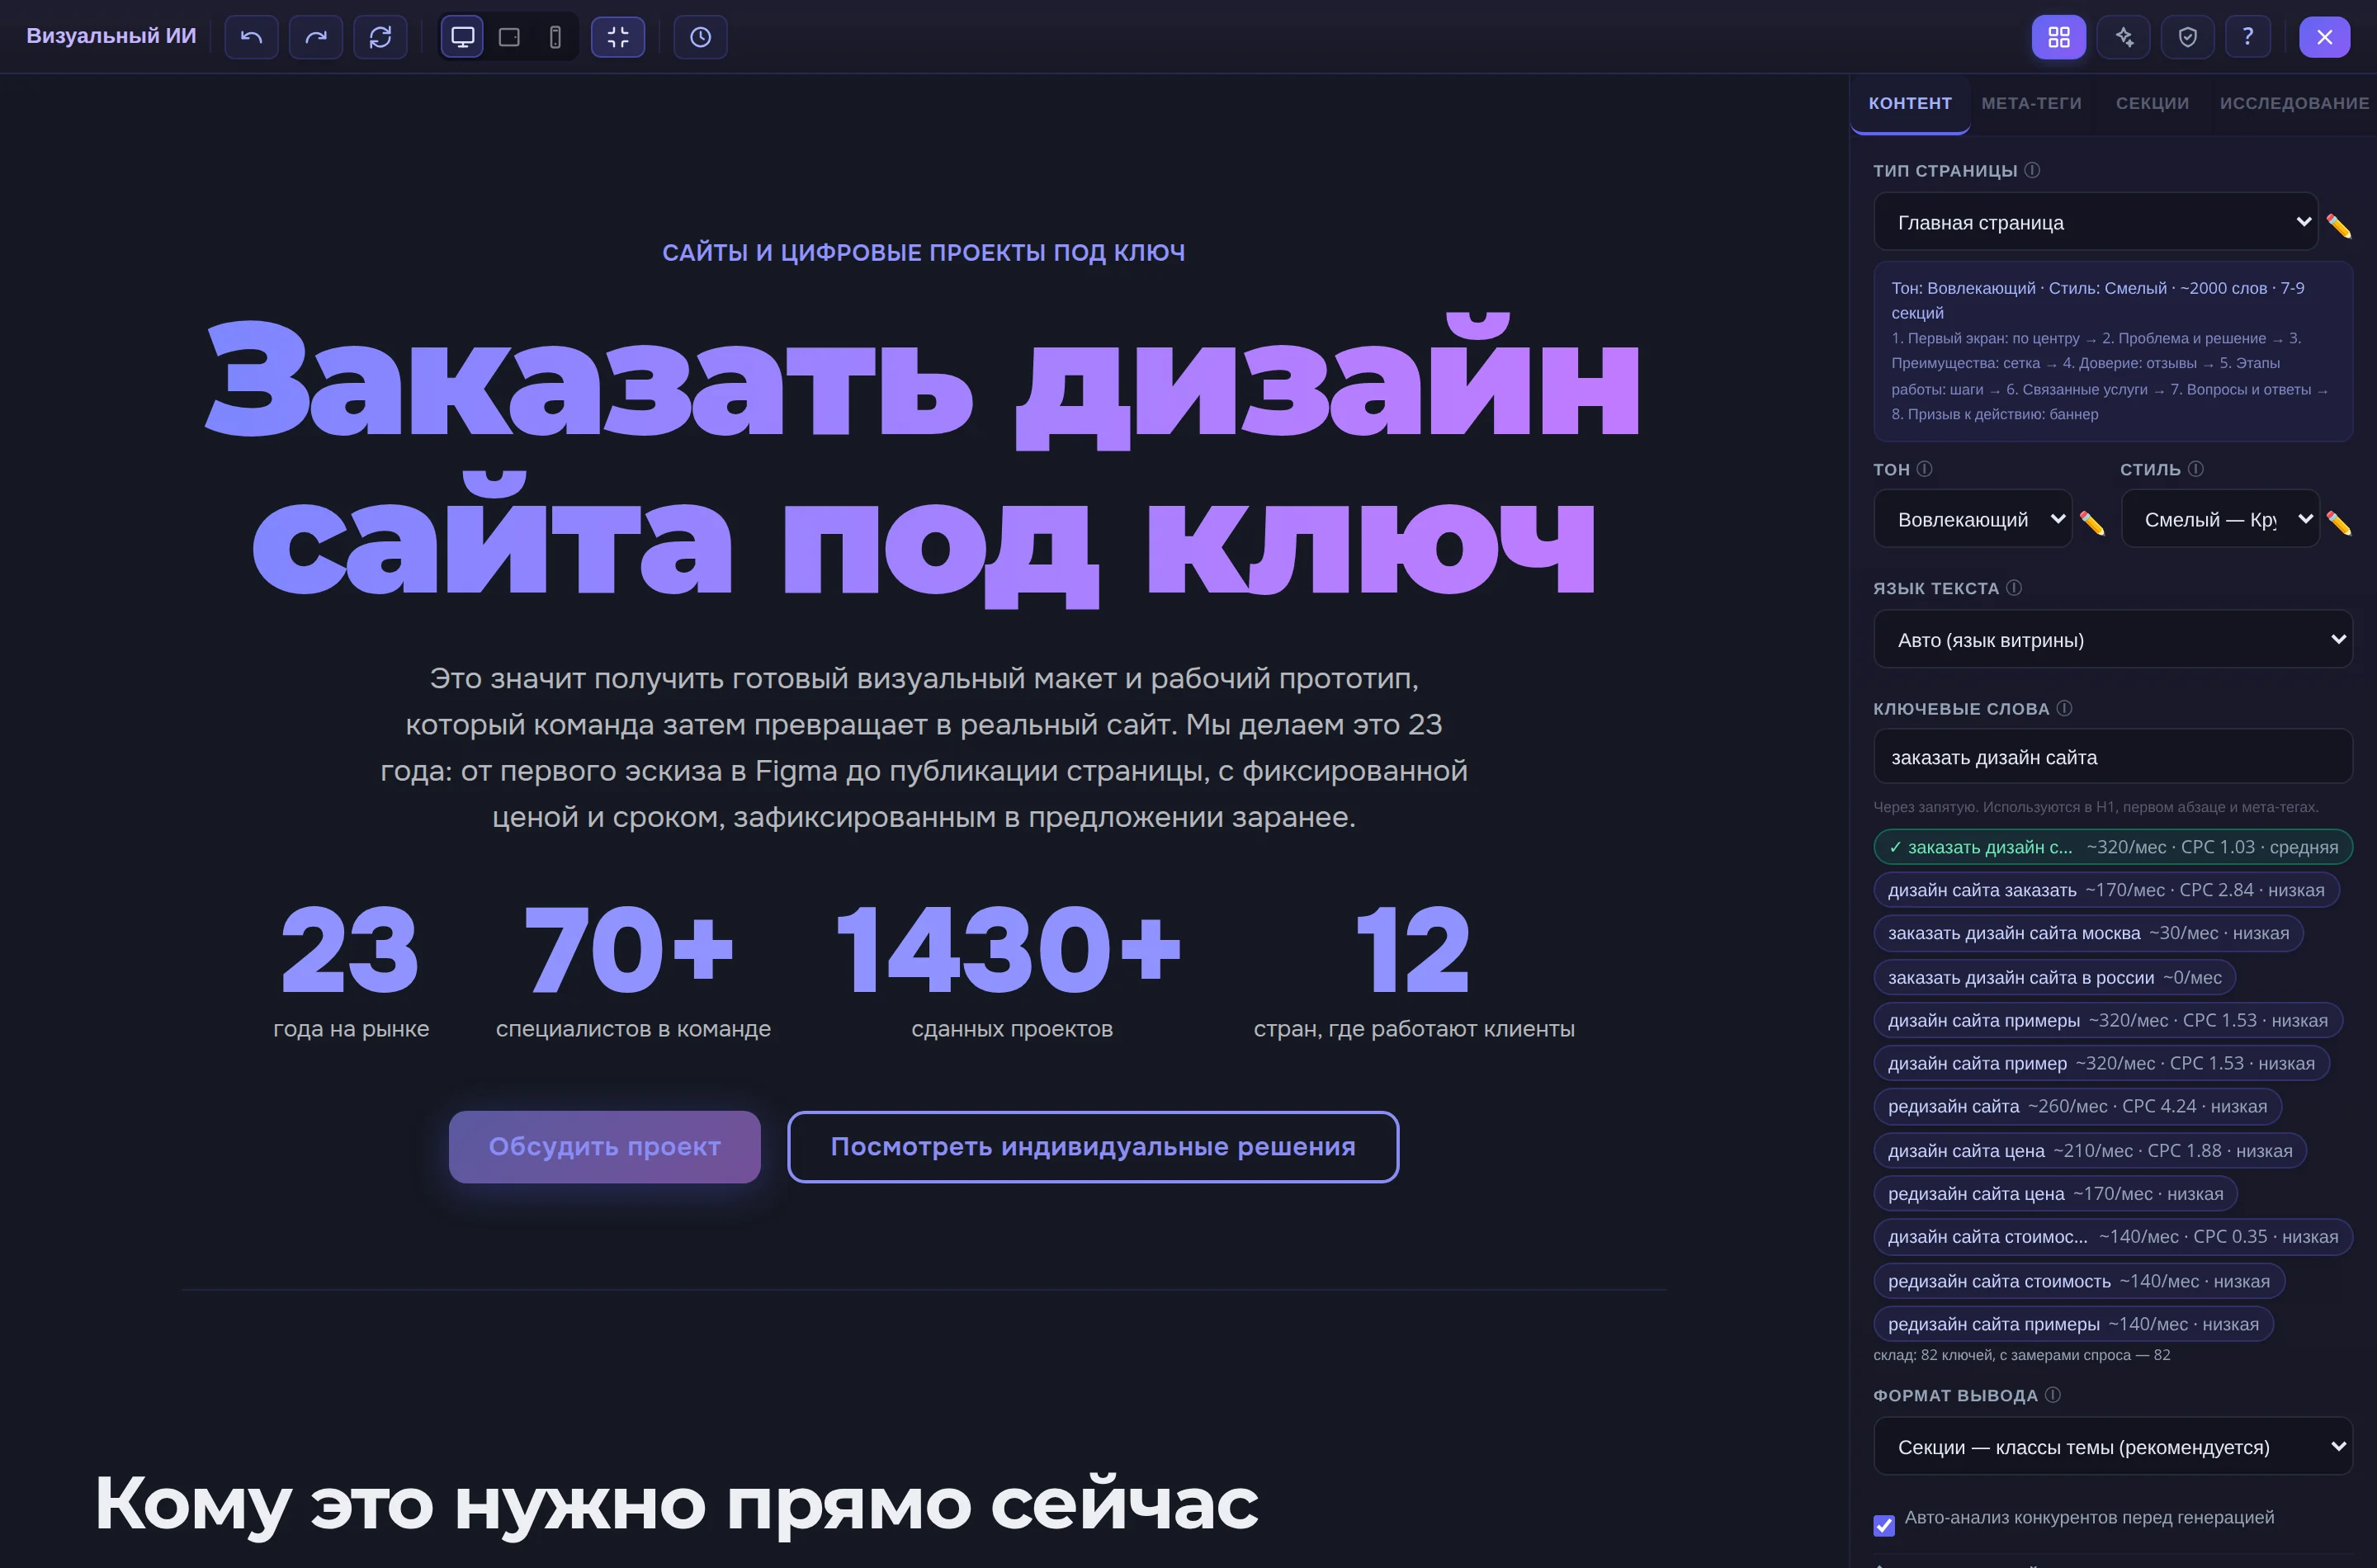
Task: Click selected green keyword chip заказать дизайн с...
Action: tap(2113, 847)
